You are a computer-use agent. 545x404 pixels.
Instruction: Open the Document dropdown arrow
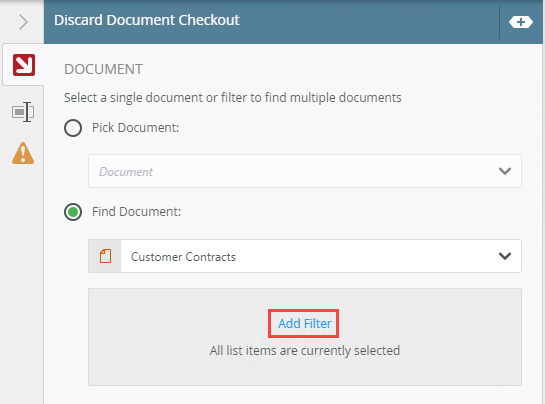[505, 171]
